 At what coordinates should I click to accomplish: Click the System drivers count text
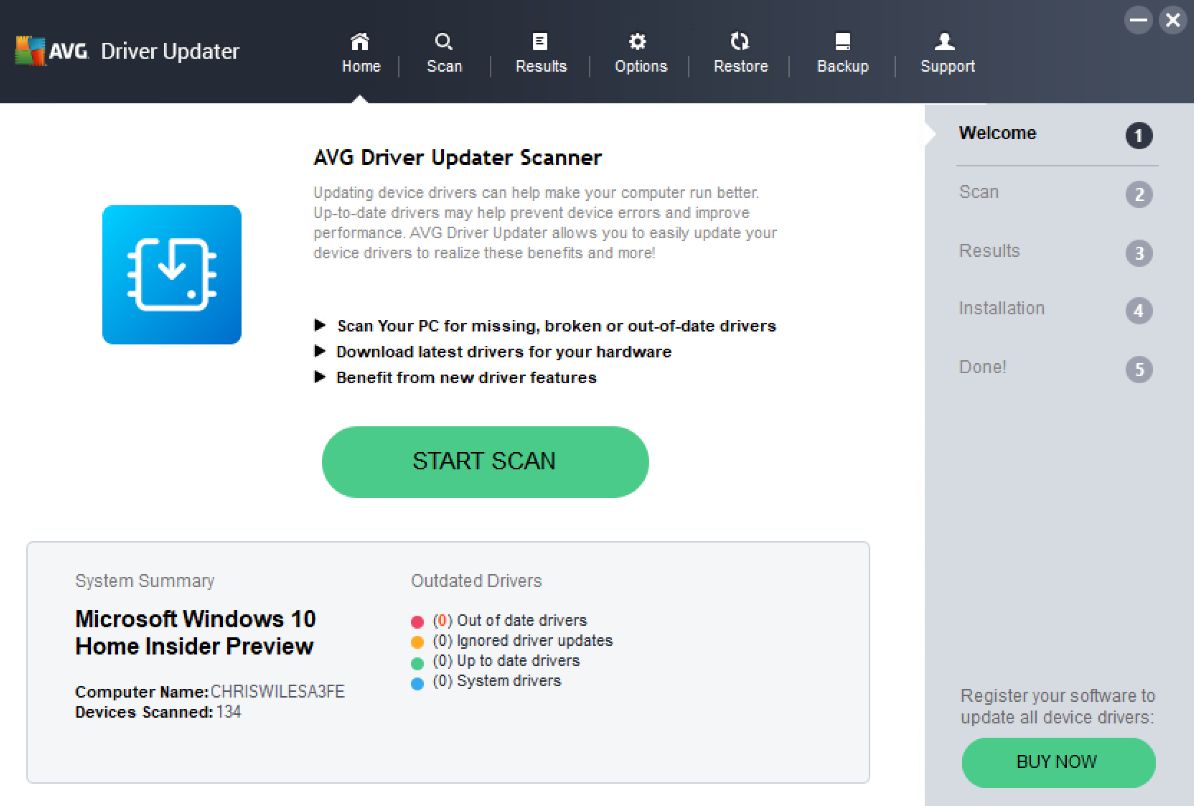(x=496, y=681)
